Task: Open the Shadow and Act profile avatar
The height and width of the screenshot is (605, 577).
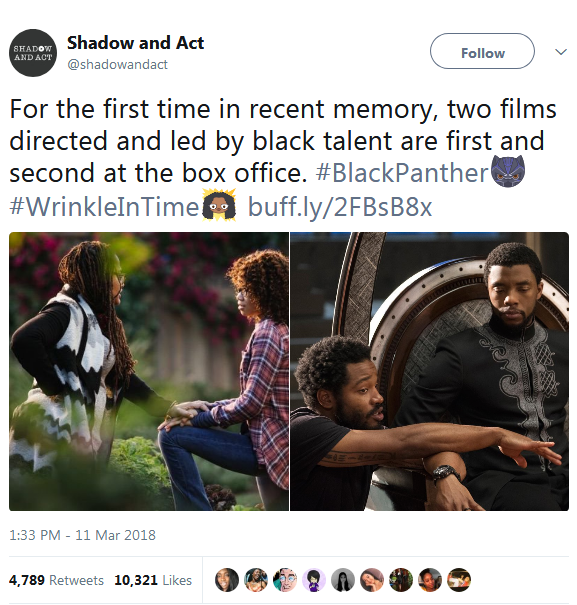Action: click(33, 53)
